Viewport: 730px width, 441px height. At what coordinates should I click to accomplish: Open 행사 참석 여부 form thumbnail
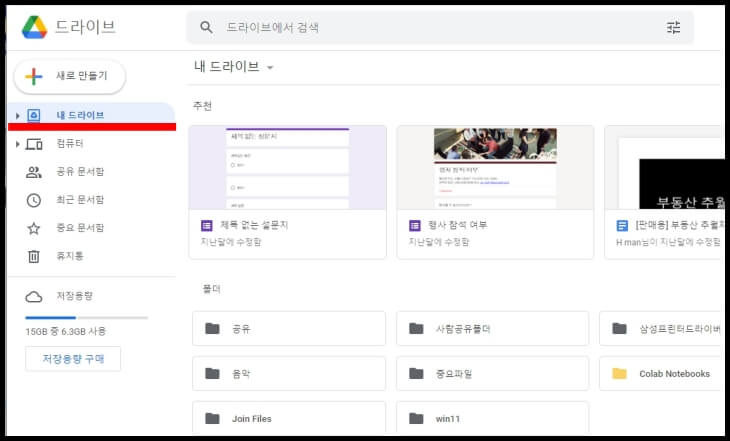tap(495, 168)
